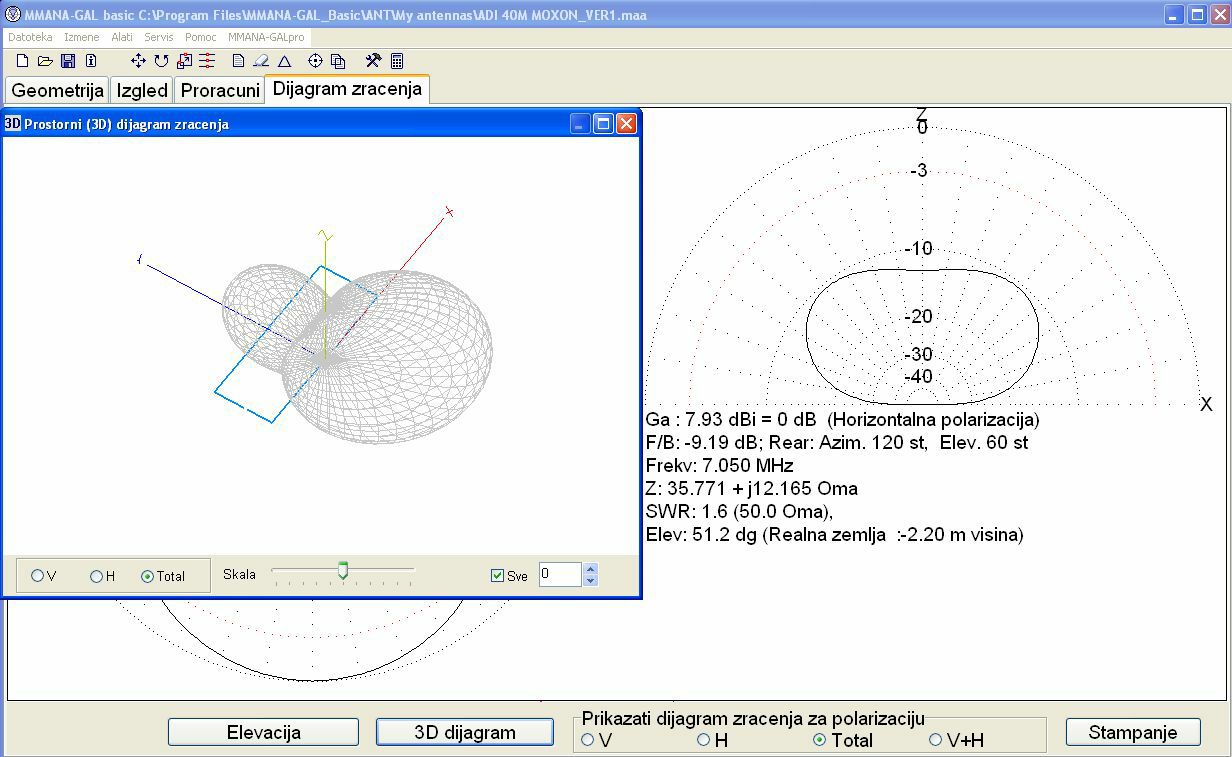Select H polarization in the bottom panel
The height and width of the screenshot is (757, 1232).
pyautogui.click(x=704, y=740)
